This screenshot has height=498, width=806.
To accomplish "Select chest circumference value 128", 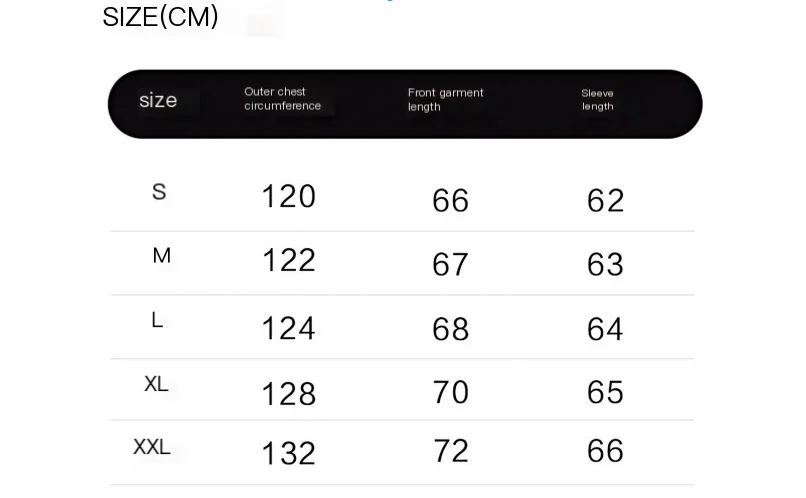I will [288, 393].
